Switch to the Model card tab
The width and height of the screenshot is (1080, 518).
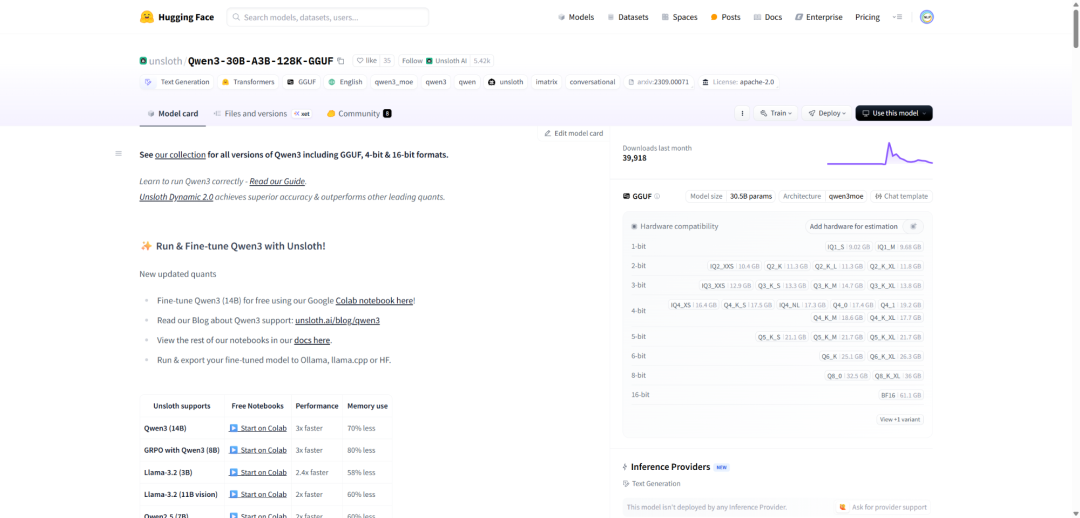173,114
